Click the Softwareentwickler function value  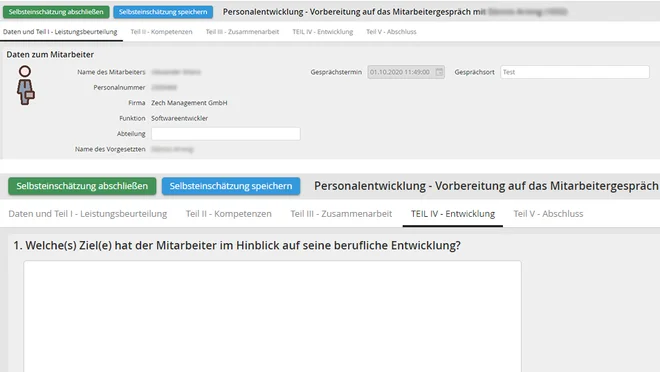click(x=180, y=118)
